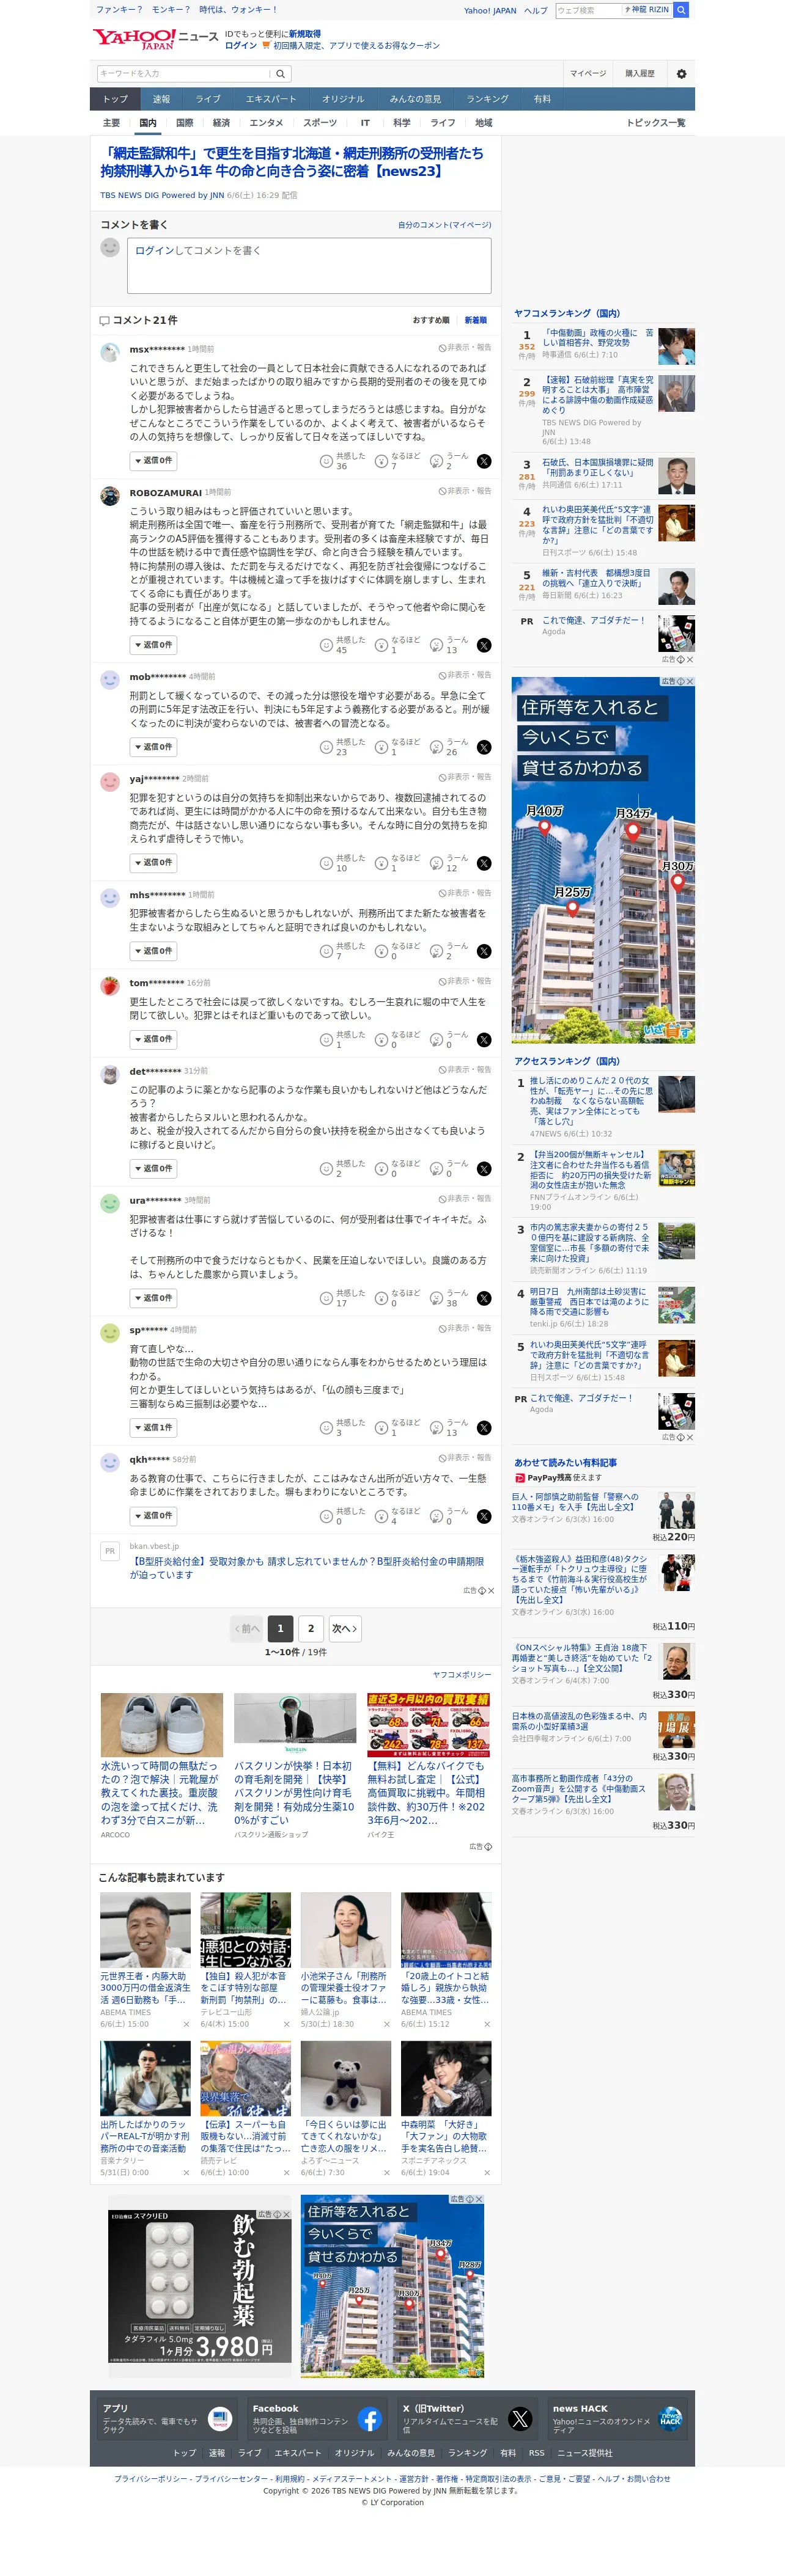The image size is (785, 2576).
Task: Sort comments by おすすめ順
Action: [x=431, y=320]
